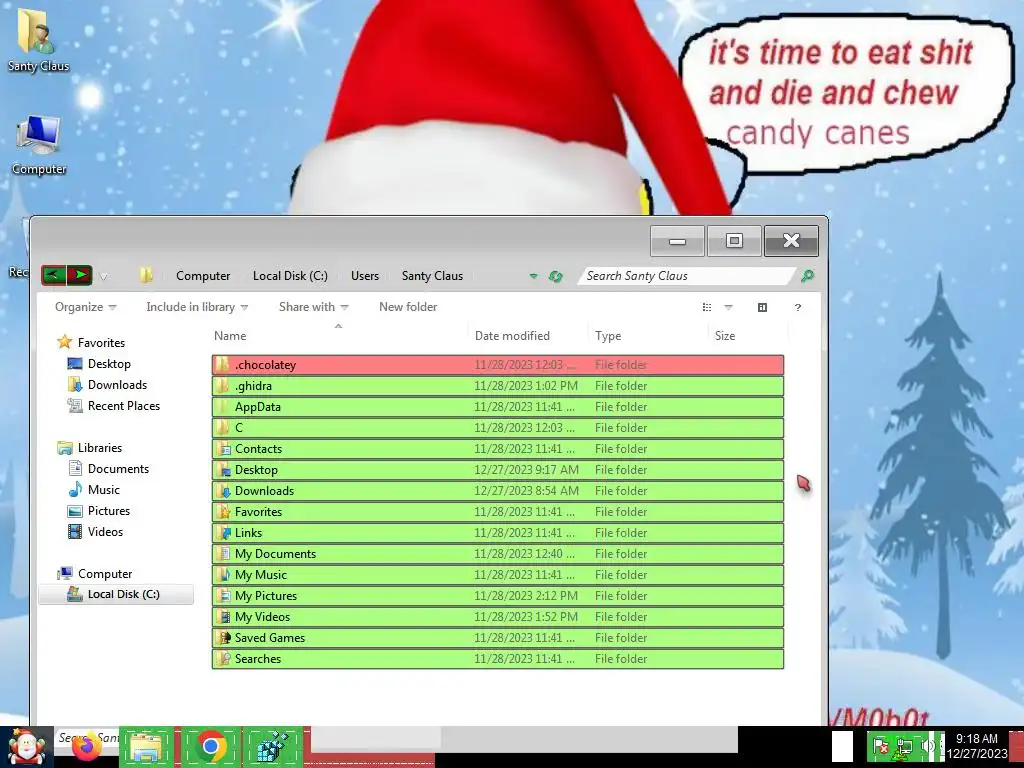Select Downloads folder icon in file list
The height and width of the screenshot is (768, 1024).
225,491
